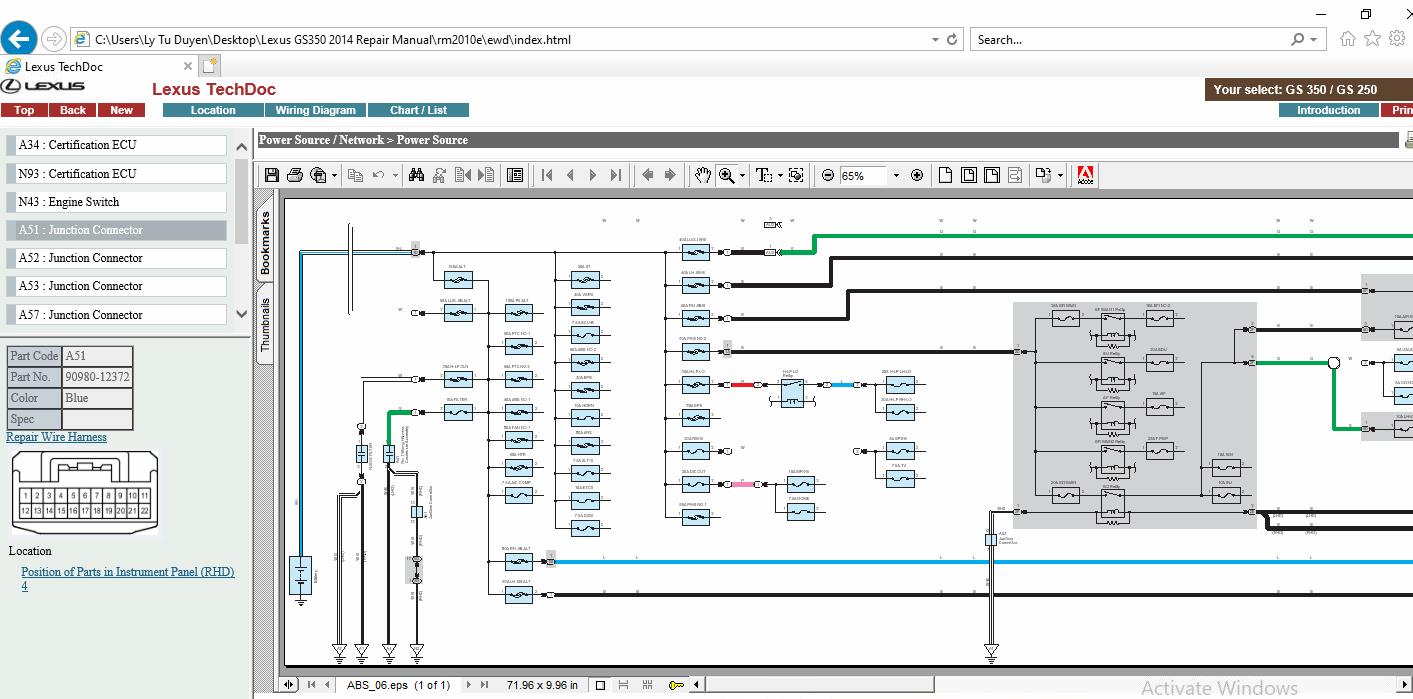
Task: Set Fit Width page view
Action: click(991, 175)
